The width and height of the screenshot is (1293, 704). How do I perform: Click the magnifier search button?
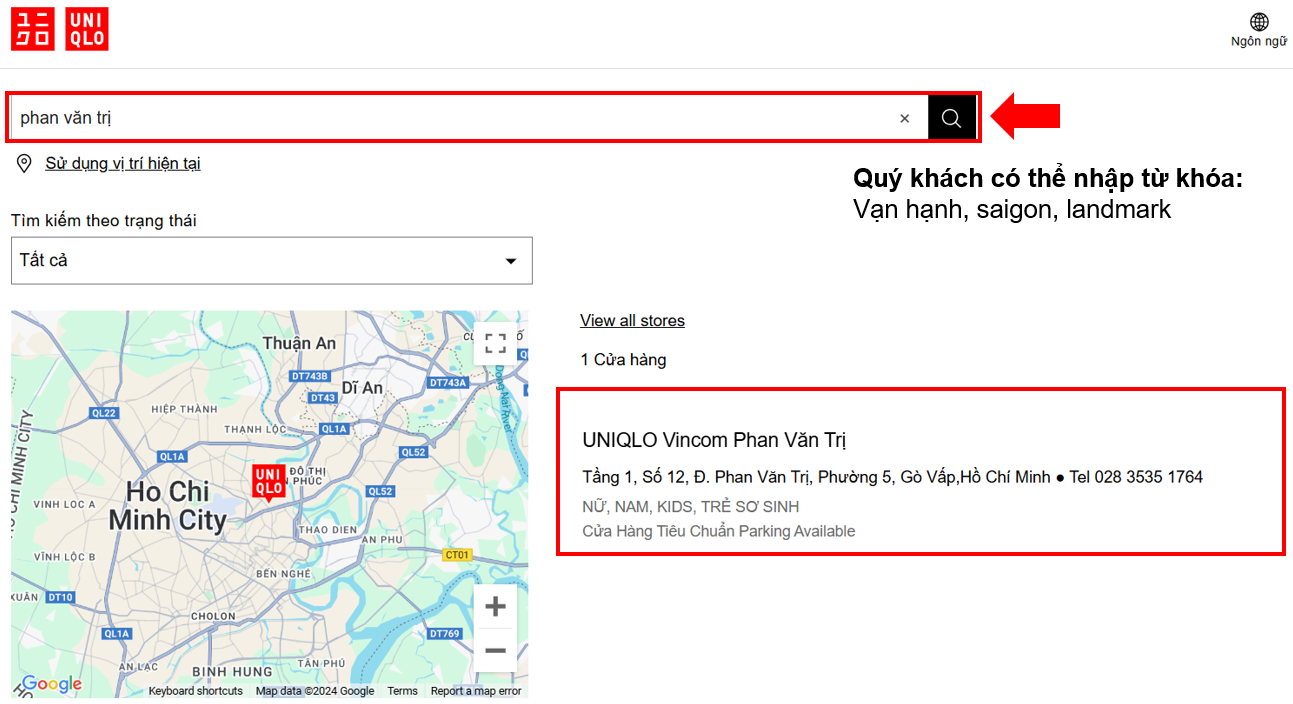[x=951, y=118]
